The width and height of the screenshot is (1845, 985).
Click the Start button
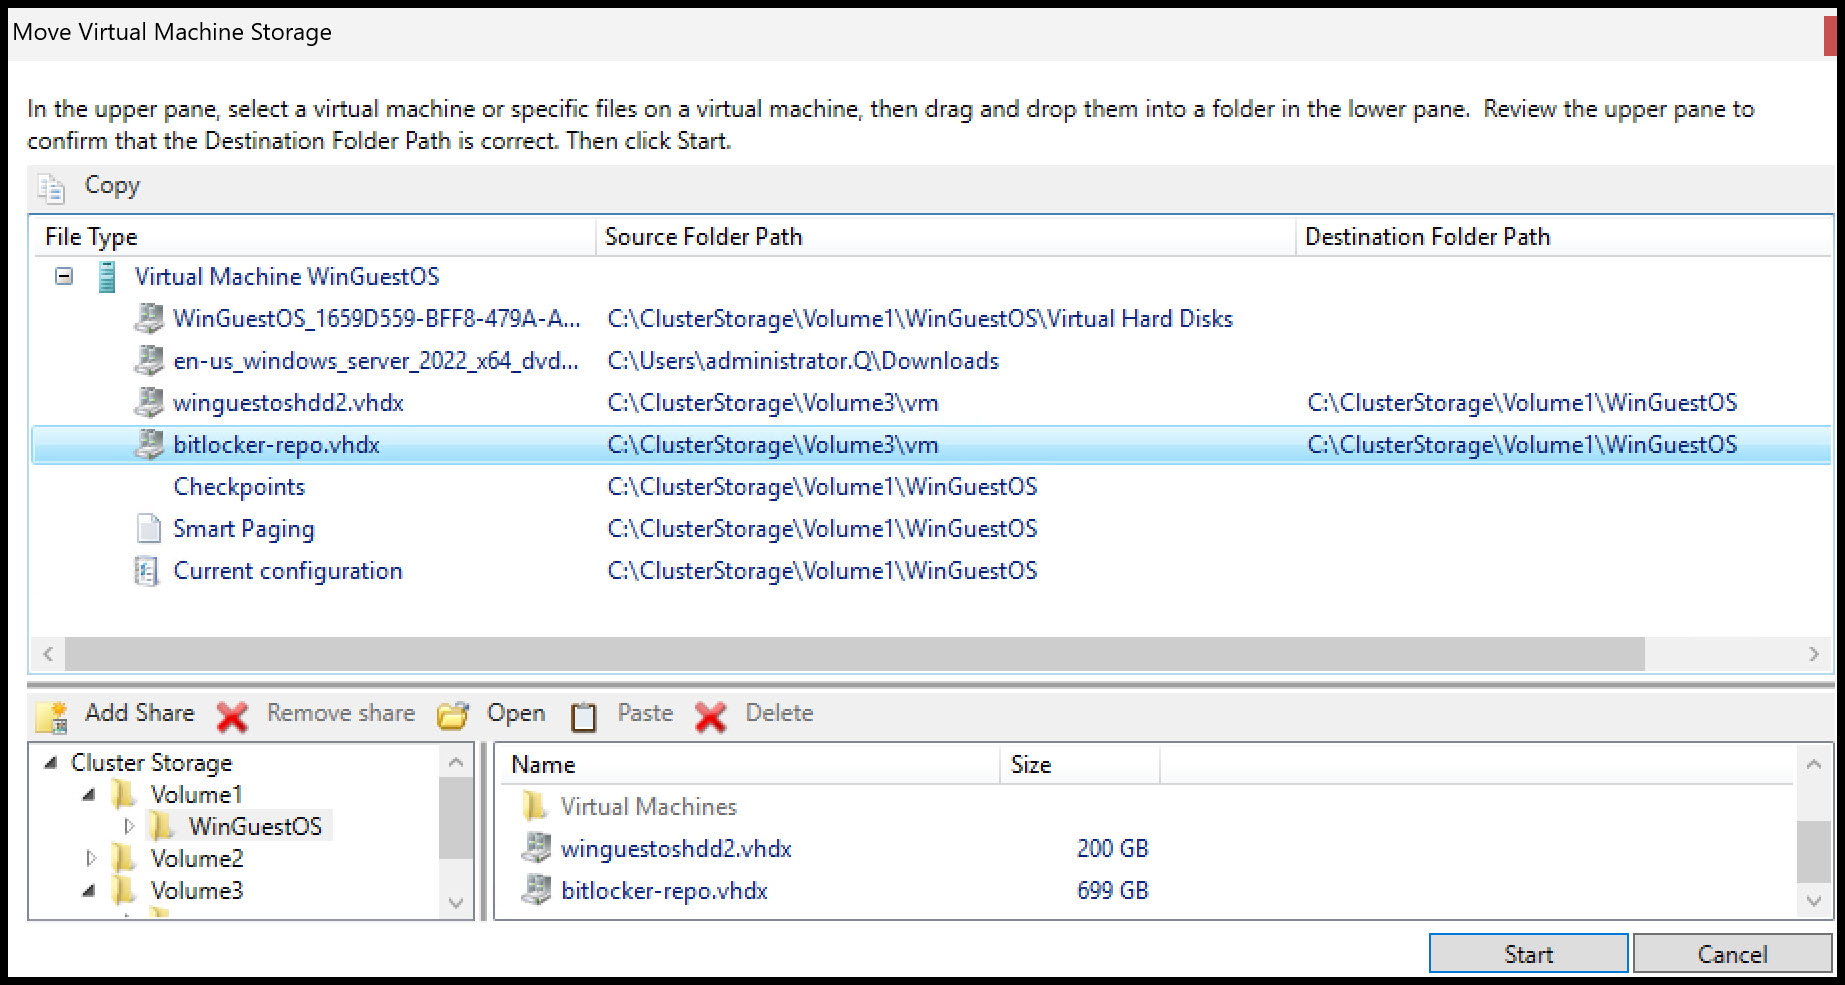click(1528, 954)
